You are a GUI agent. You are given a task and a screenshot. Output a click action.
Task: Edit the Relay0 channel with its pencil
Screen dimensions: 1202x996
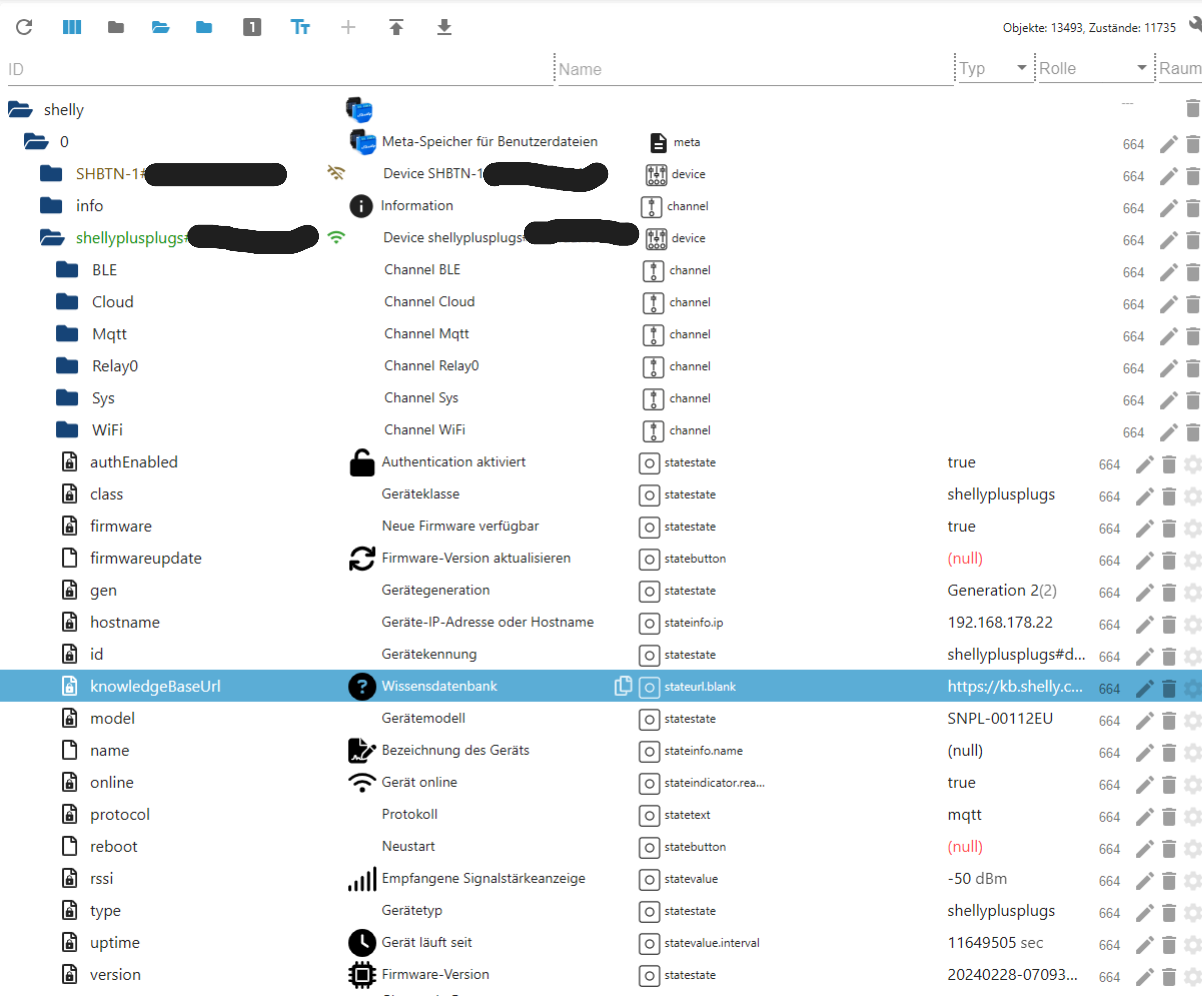click(1168, 368)
